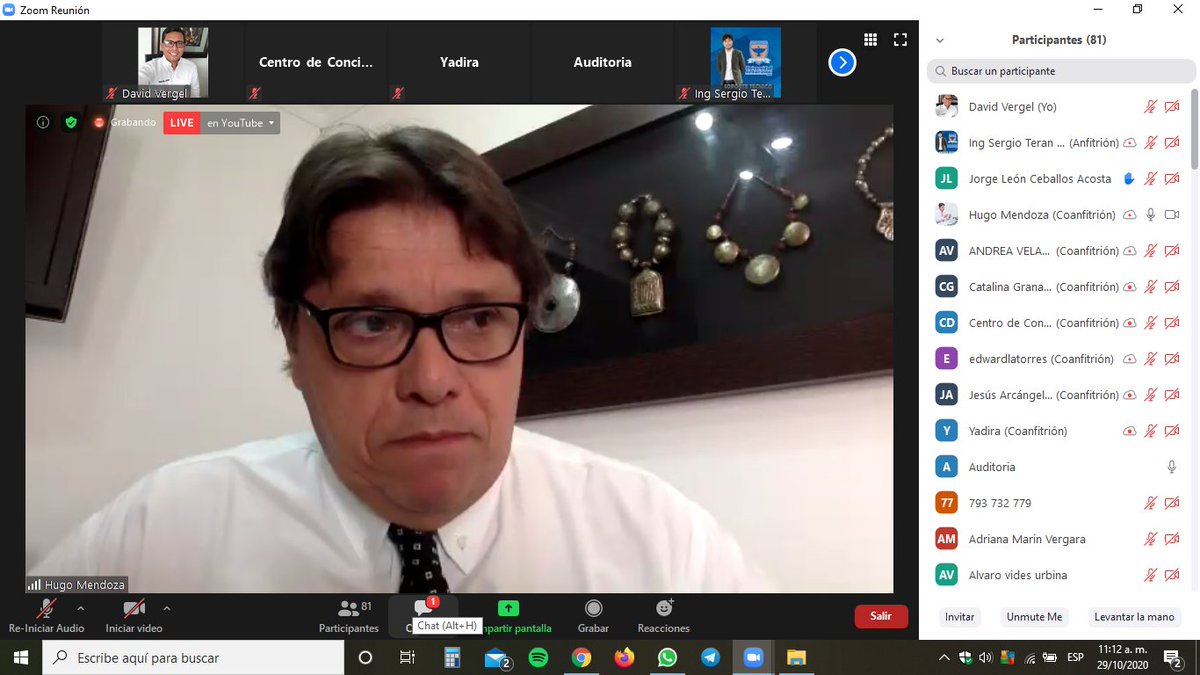This screenshot has width=1200, height=675.
Task: Open Google Chrome from the taskbar
Action: click(x=581, y=657)
